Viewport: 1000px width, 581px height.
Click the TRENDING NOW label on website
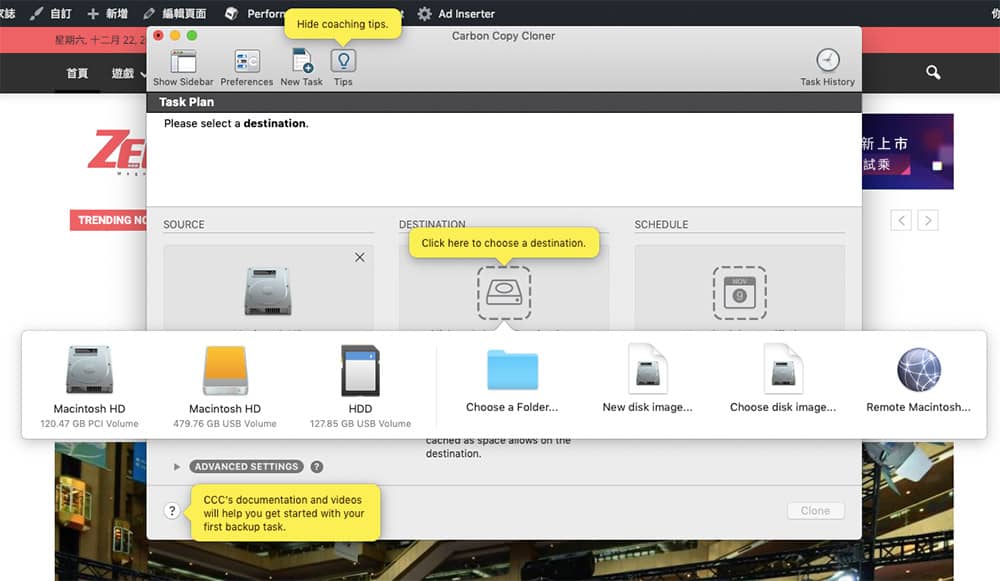pyautogui.click(x=108, y=220)
